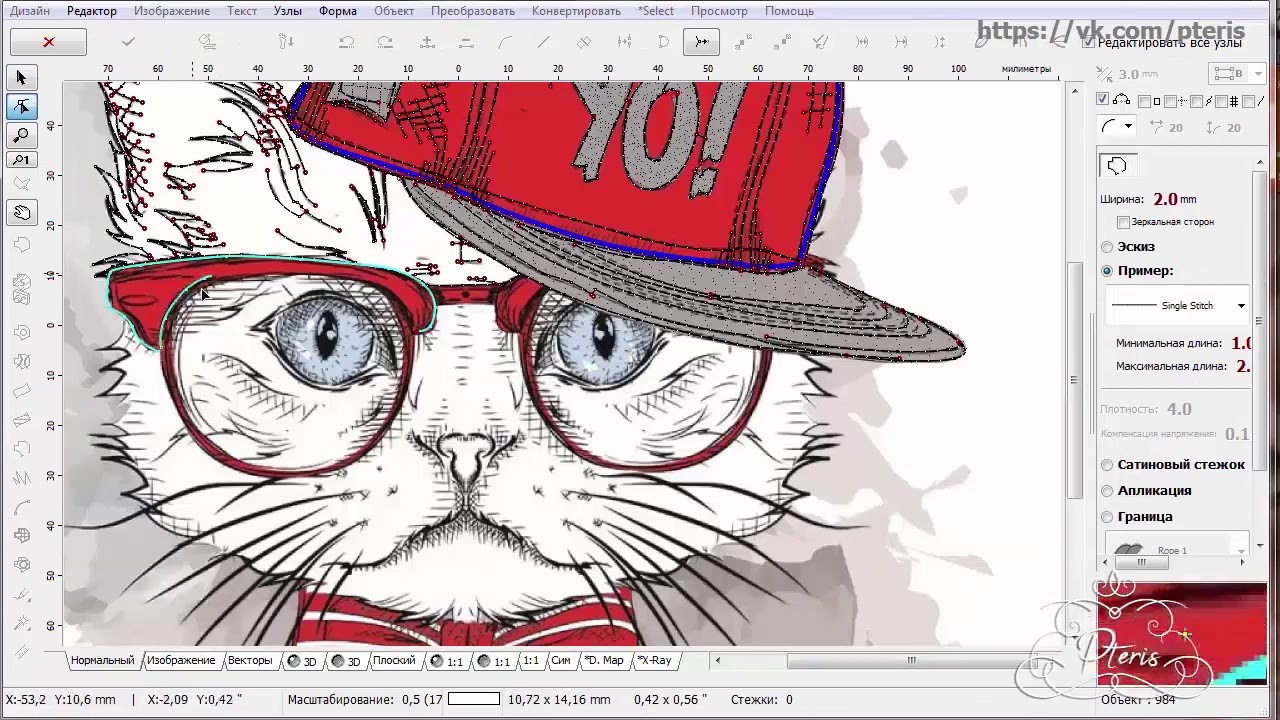This screenshot has height=720, width=1280.
Task: Open the 'Конвертировать' menu
Action: [576, 11]
